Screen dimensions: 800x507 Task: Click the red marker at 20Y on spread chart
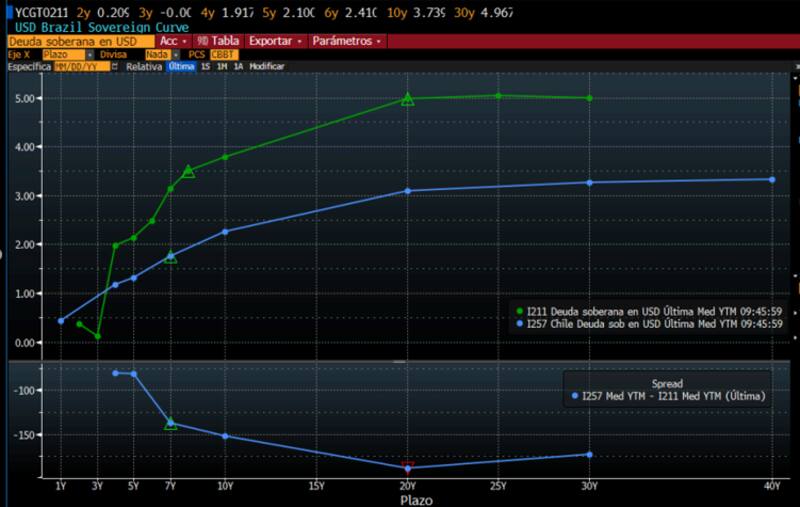(x=407, y=465)
